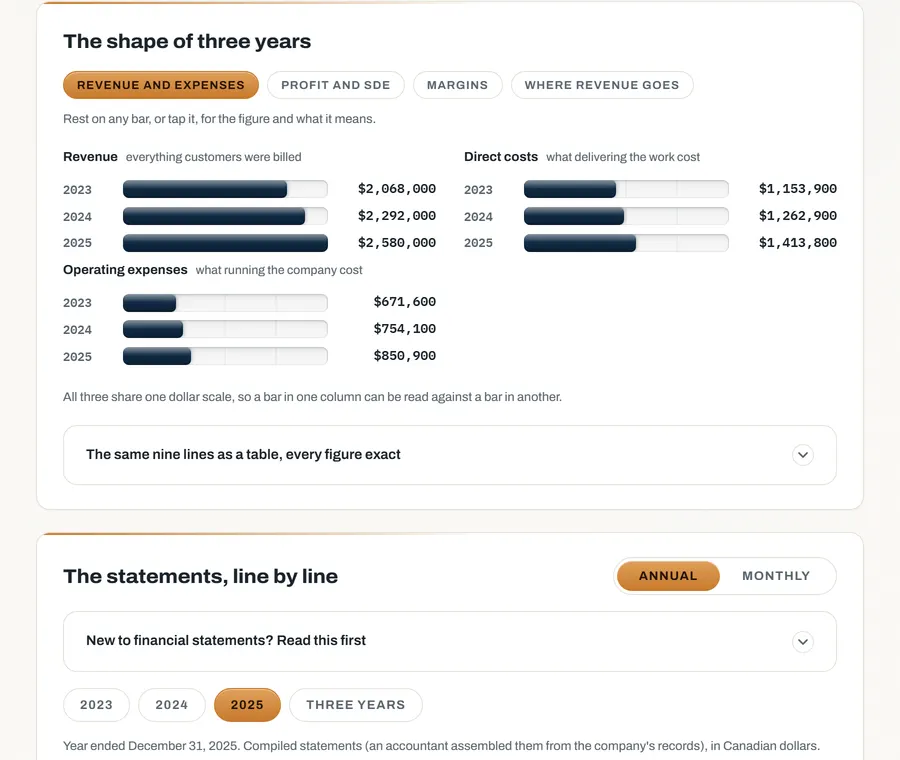Click 'The statements, line by line' title
The height and width of the screenshot is (760, 900).
200,576
